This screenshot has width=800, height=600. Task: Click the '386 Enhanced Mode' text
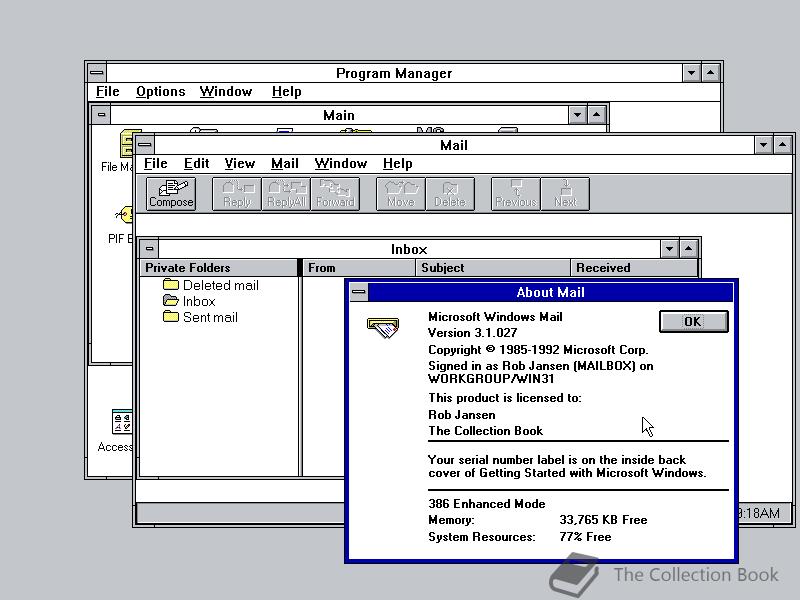coord(487,504)
